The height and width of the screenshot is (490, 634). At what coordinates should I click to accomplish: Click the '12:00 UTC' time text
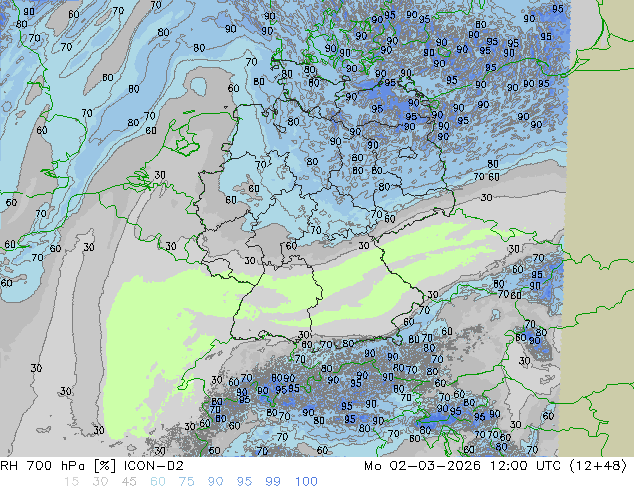point(525,466)
